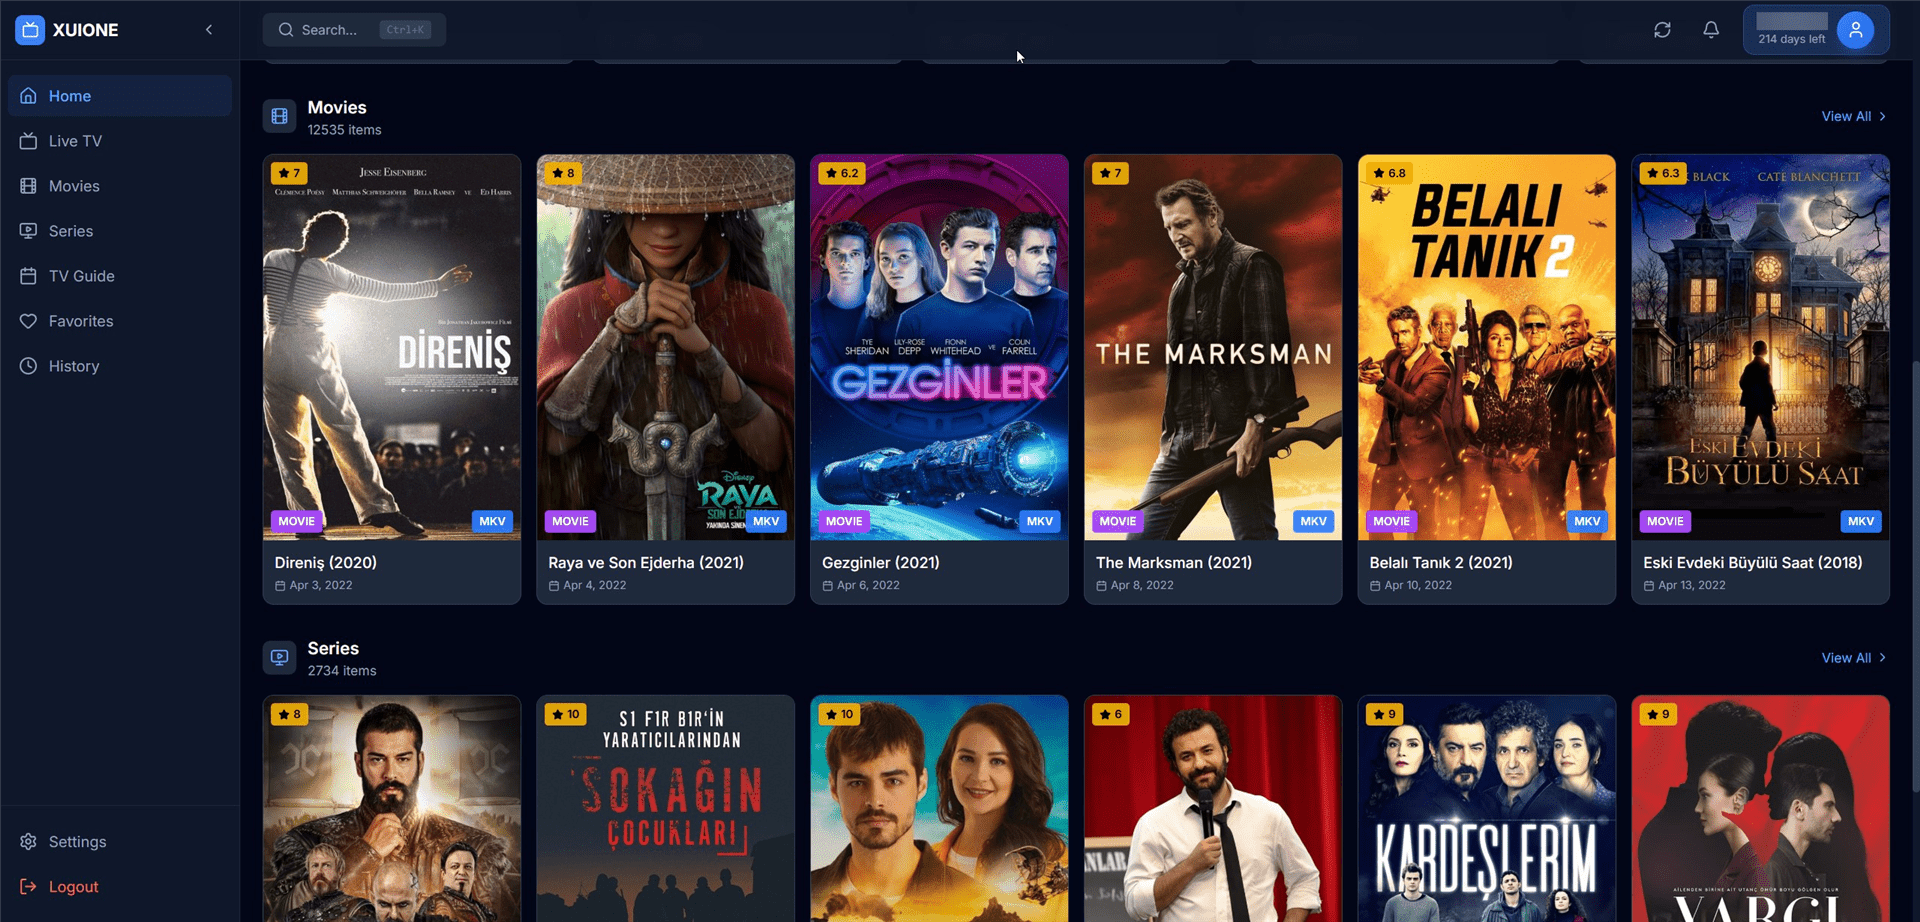Viewport: 1920px width, 922px height.
Task: Expand Movies list via View All
Action: 1854,117
